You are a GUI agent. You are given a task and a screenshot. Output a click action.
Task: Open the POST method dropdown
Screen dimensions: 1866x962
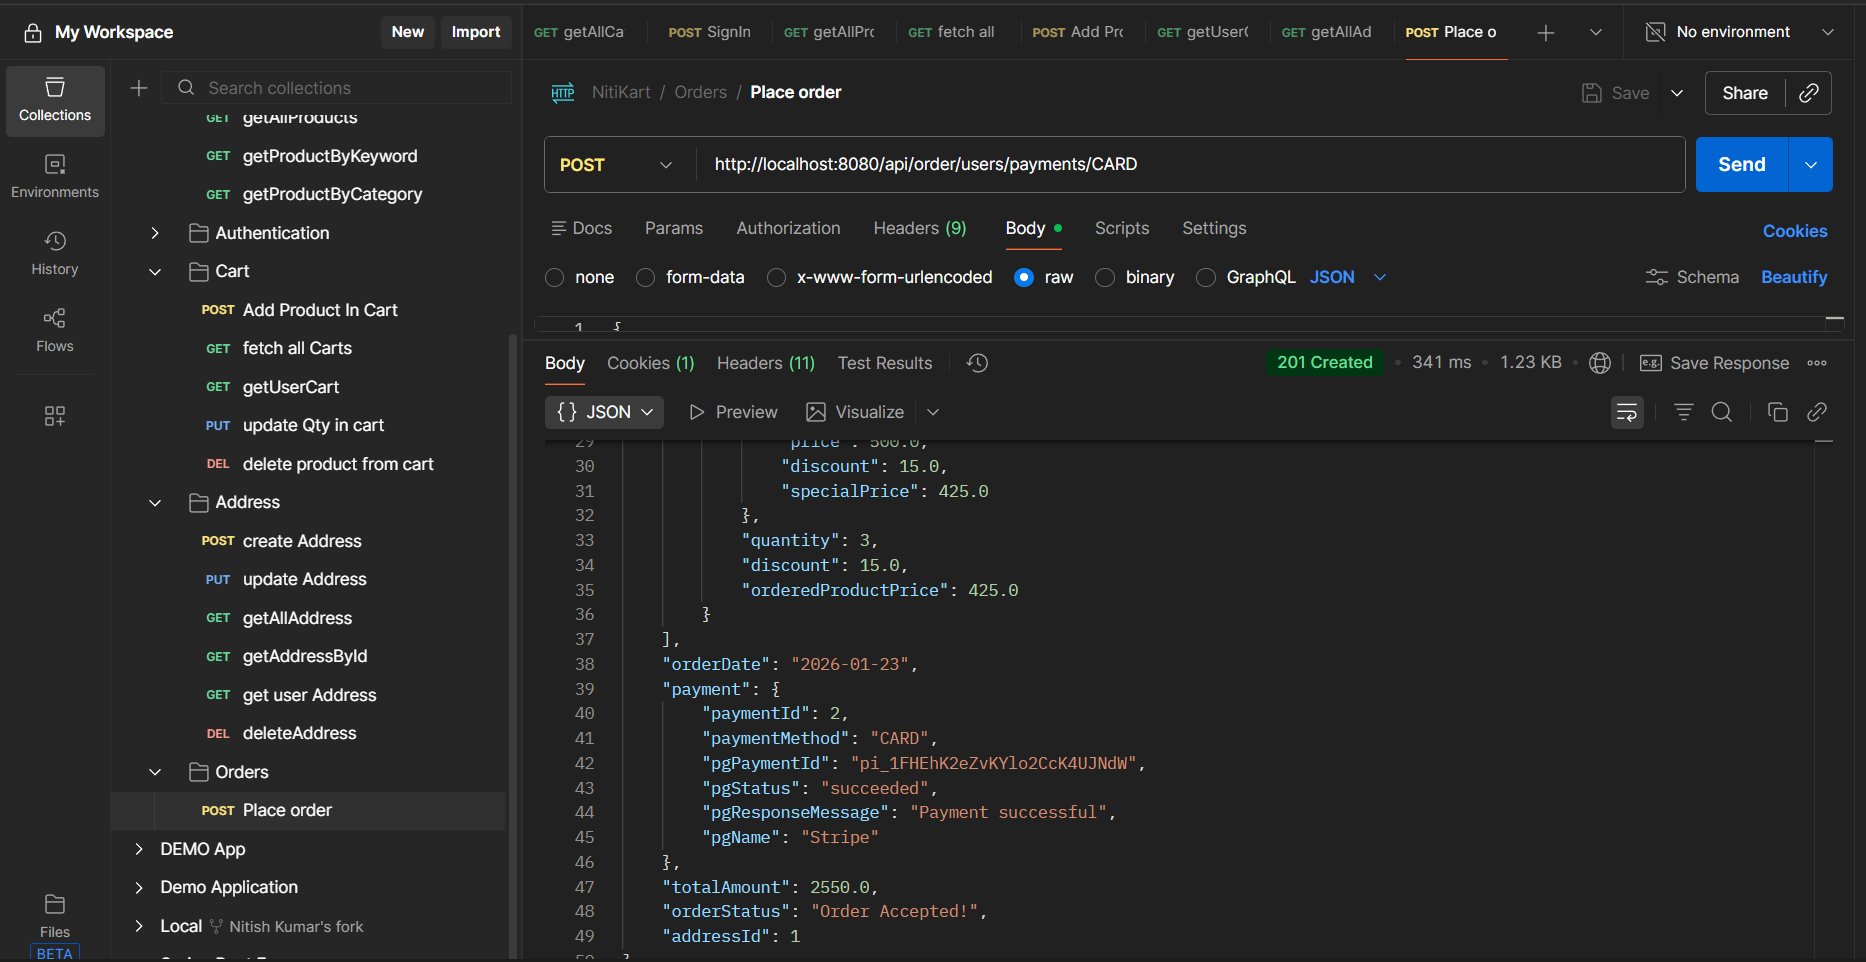616,165
